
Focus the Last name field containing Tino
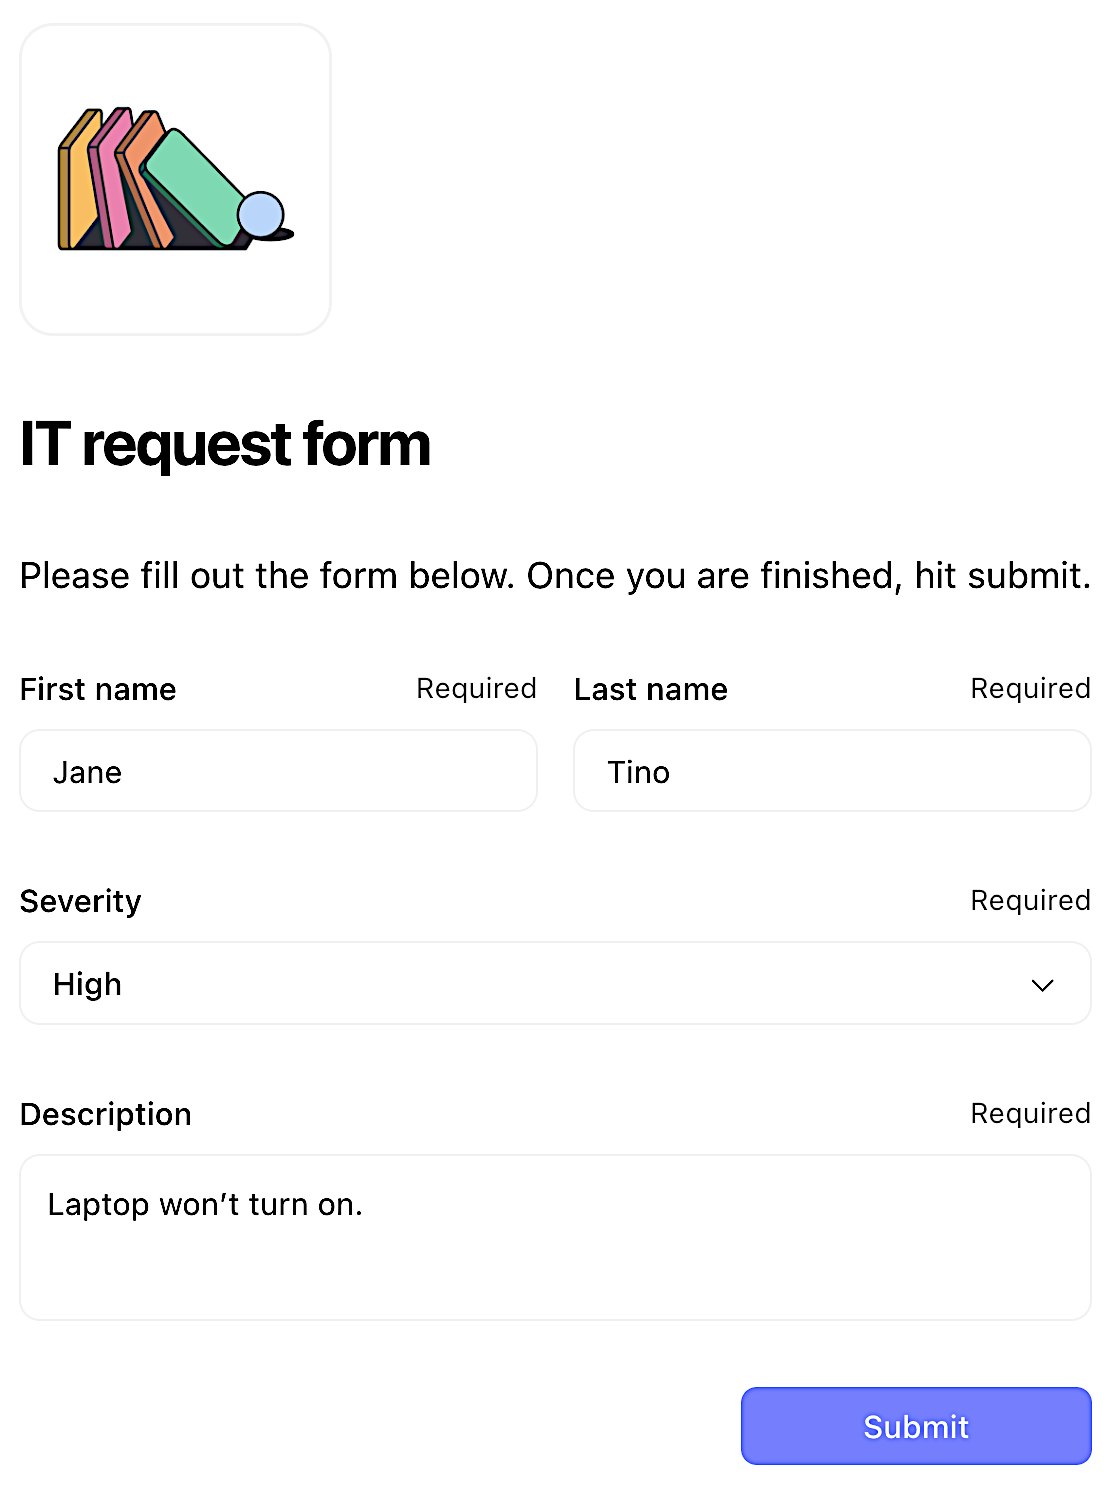(x=831, y=771)
